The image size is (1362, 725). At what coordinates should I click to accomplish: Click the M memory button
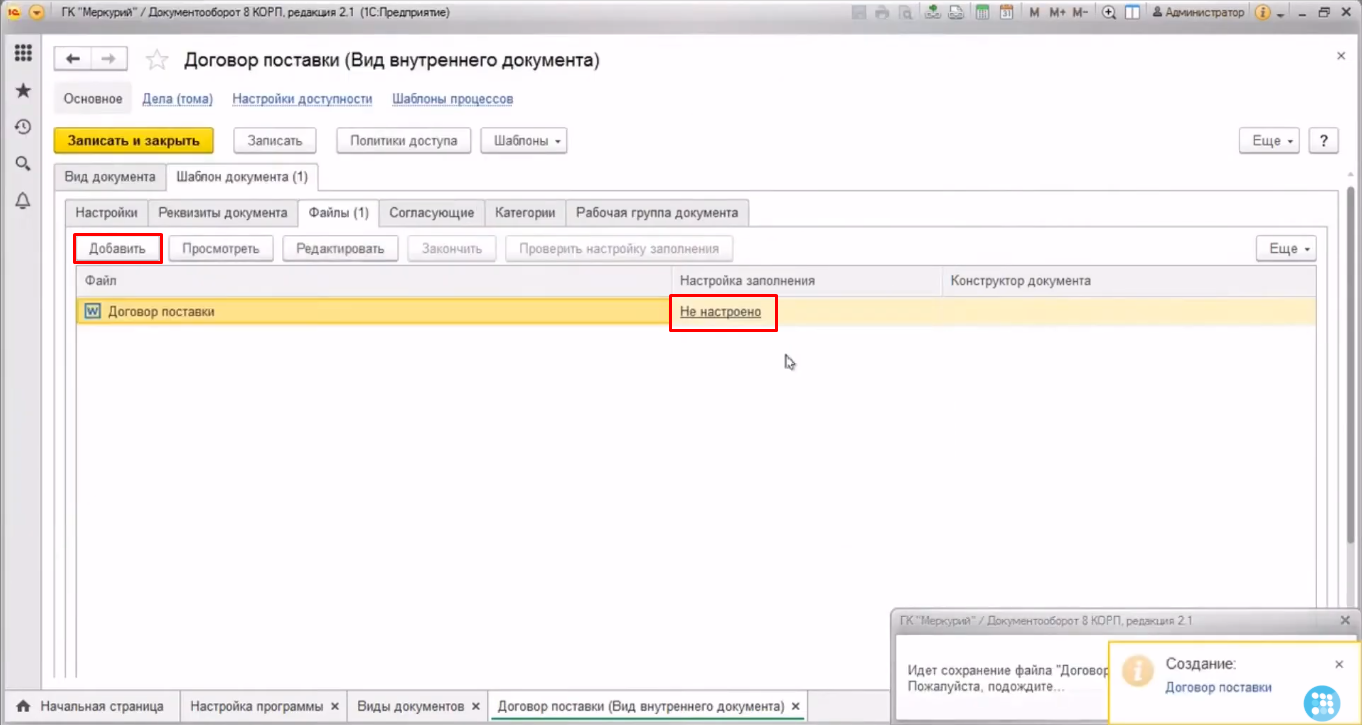(1034, 13)
